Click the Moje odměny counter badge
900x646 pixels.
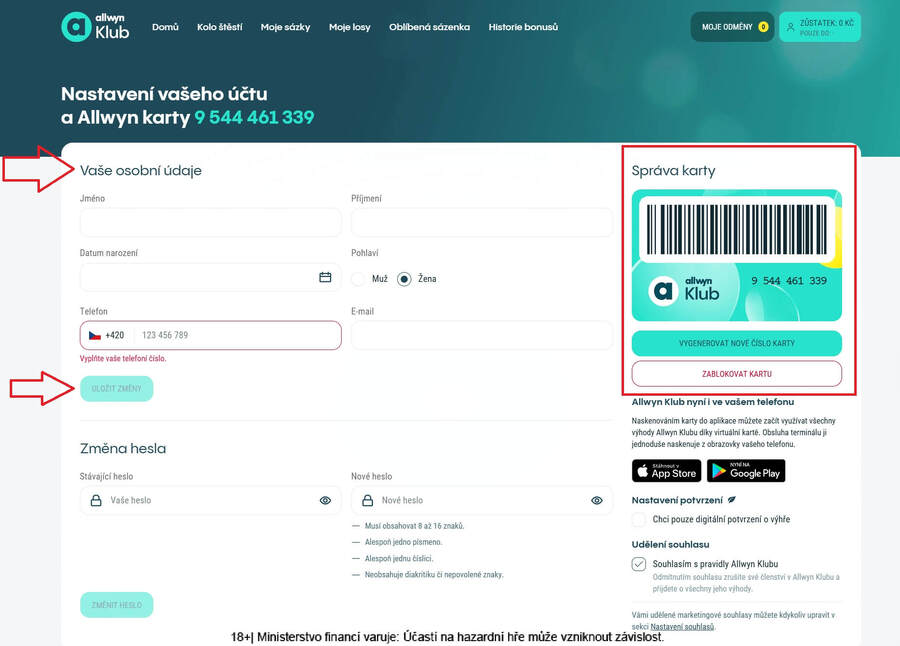pos(763,27)
